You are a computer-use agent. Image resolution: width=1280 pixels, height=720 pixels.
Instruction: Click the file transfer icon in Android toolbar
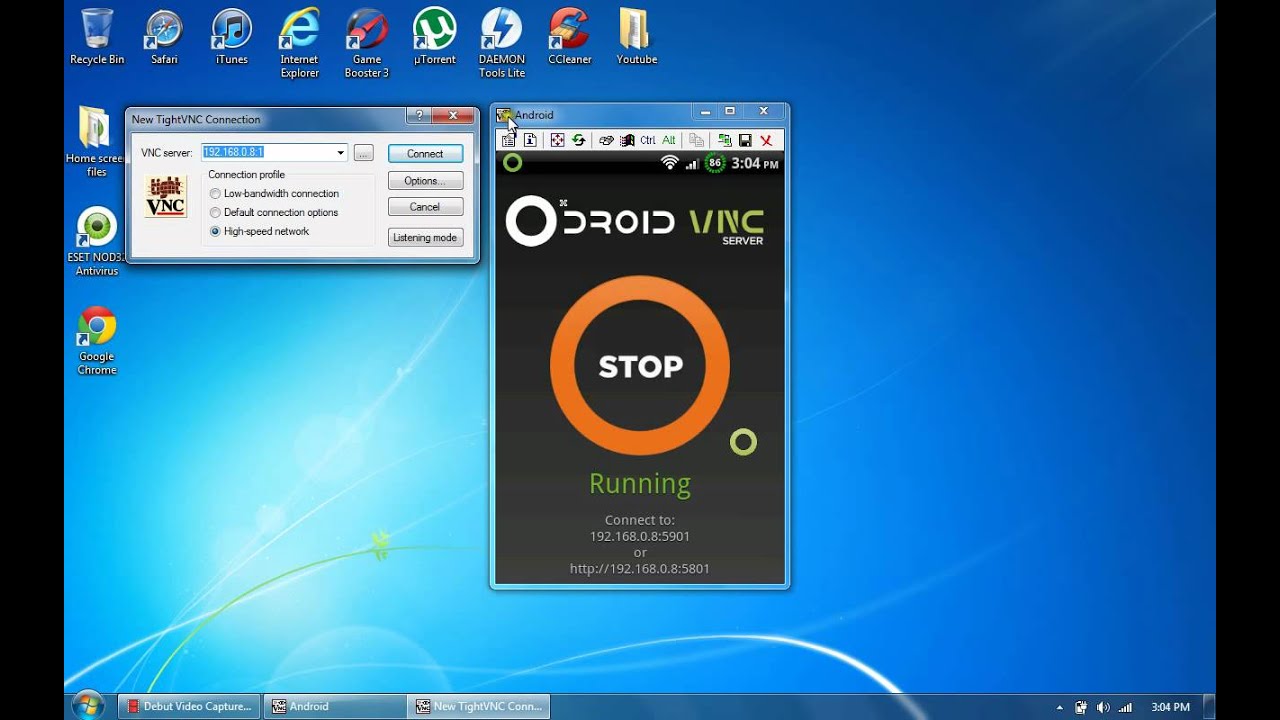click(x=696, y=140)
